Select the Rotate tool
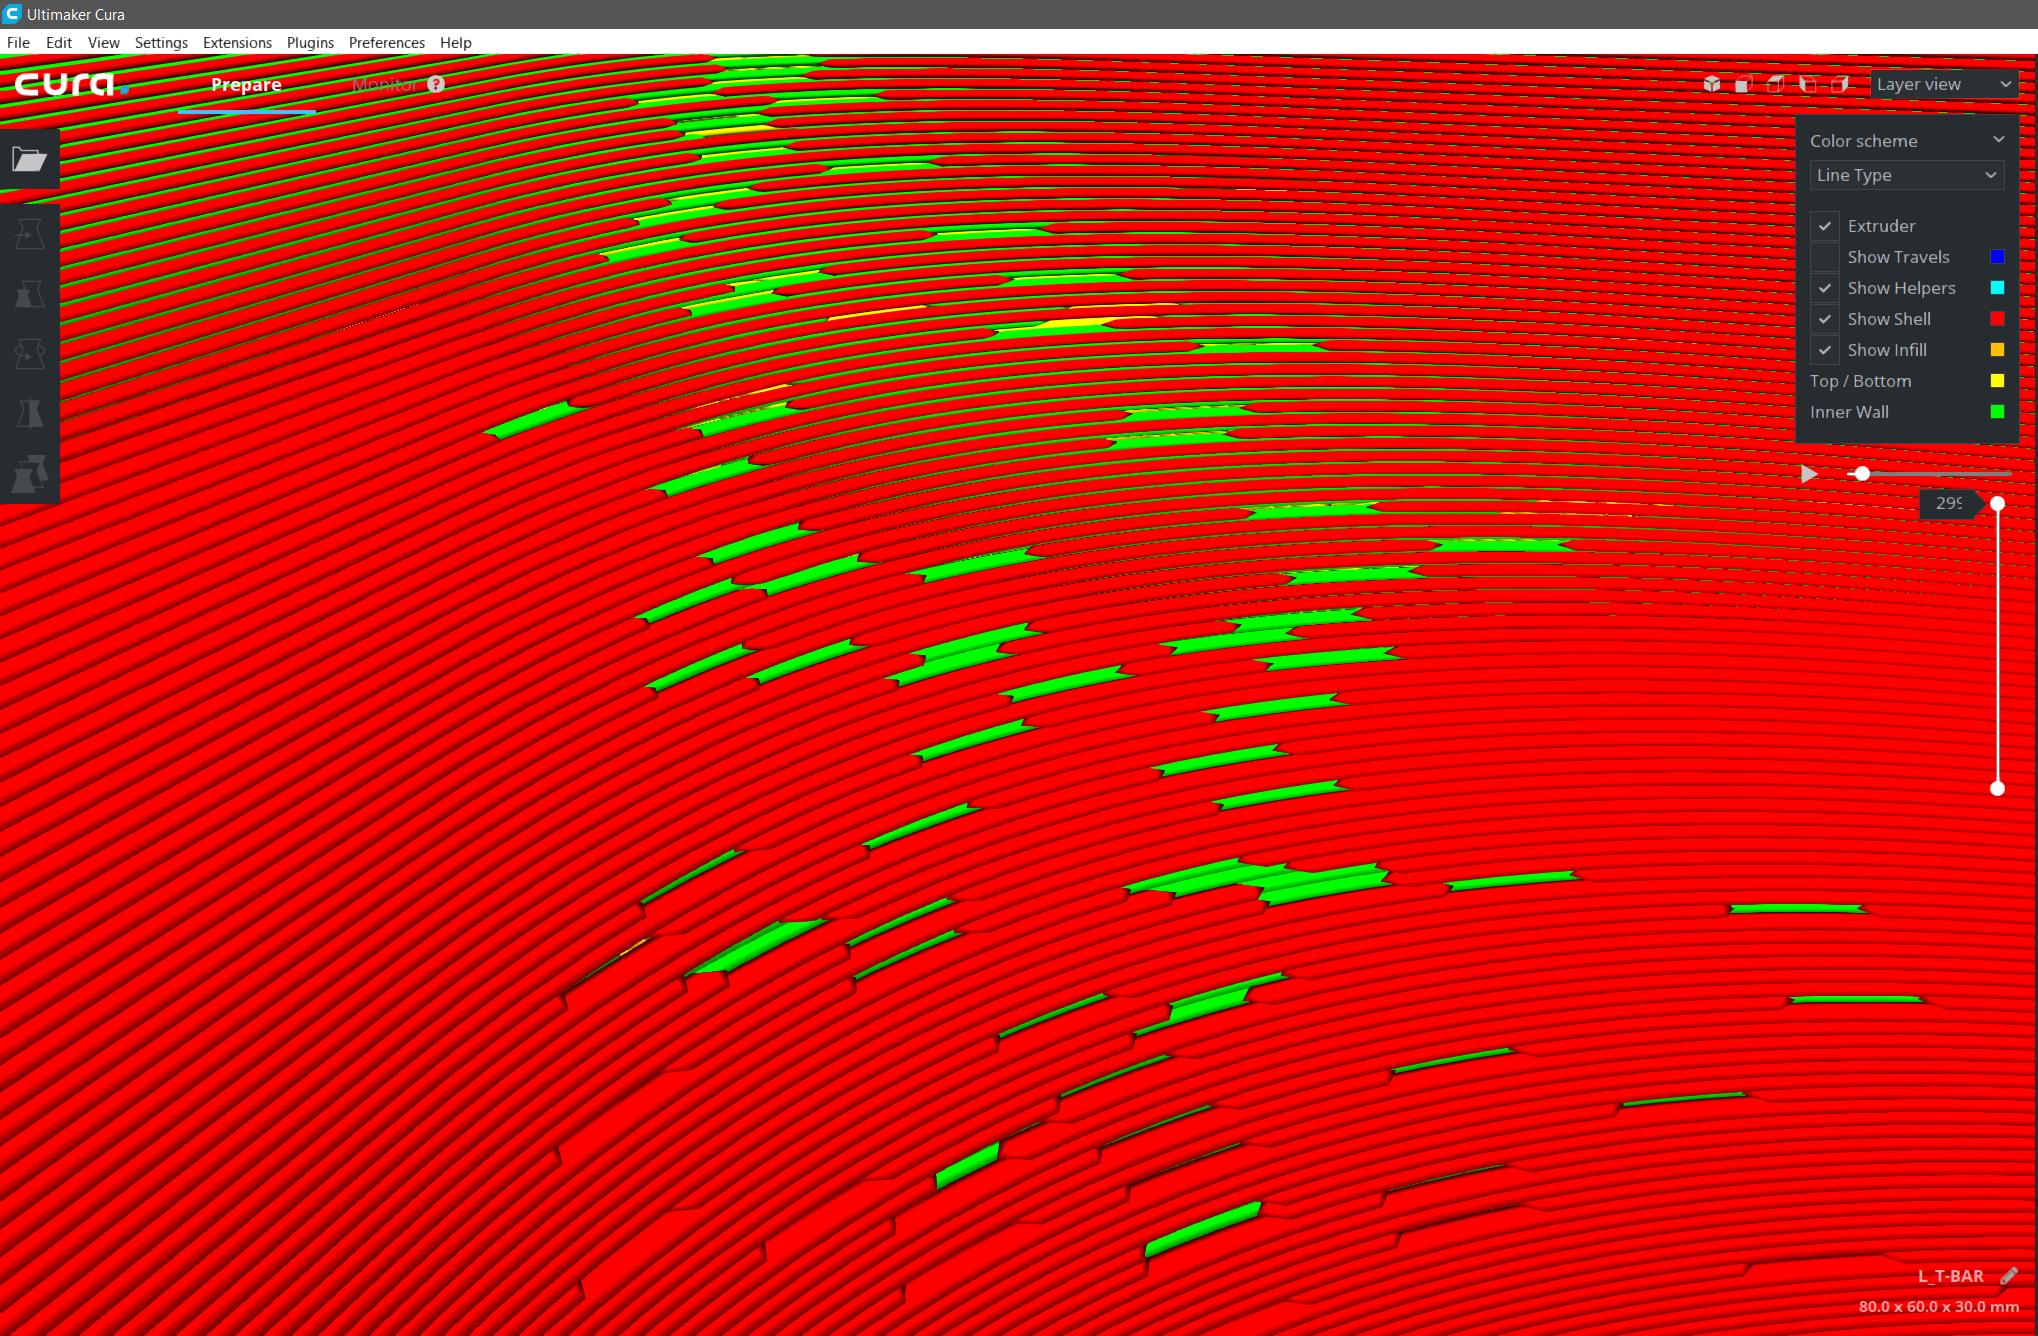Viewport: 2038px width, 1336px height. click(29, 354)
